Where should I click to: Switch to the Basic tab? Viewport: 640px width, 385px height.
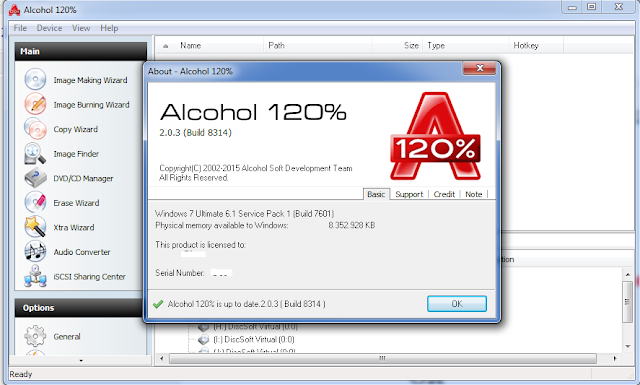pos(376,194)
